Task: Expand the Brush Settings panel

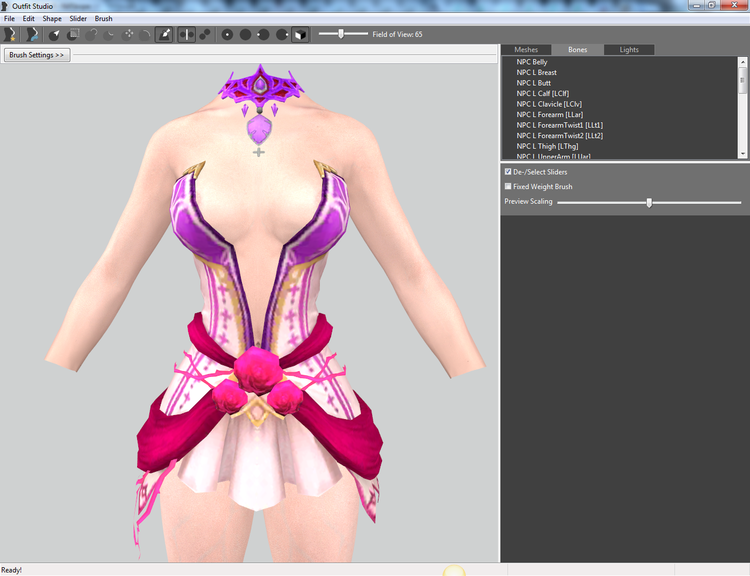Action: tap(37, 55)
